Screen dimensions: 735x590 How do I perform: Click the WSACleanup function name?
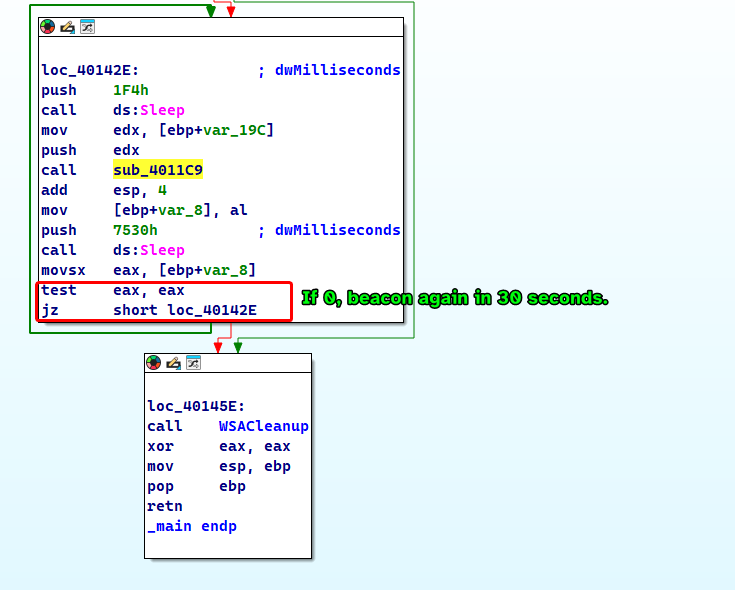pos(263,426)
